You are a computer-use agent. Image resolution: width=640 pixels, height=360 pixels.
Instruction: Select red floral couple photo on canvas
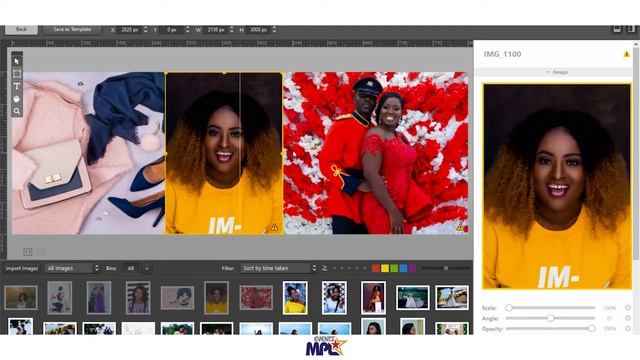coord(376,153)
